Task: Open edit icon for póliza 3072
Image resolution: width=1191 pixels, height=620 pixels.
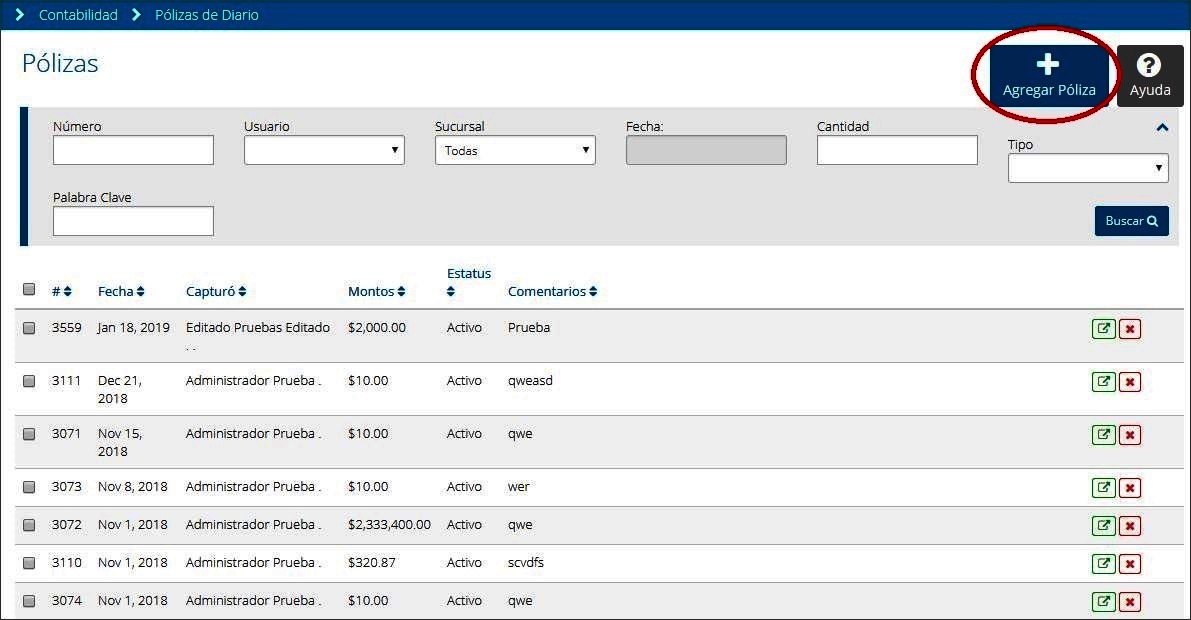Action: [x=1104, y=526]
